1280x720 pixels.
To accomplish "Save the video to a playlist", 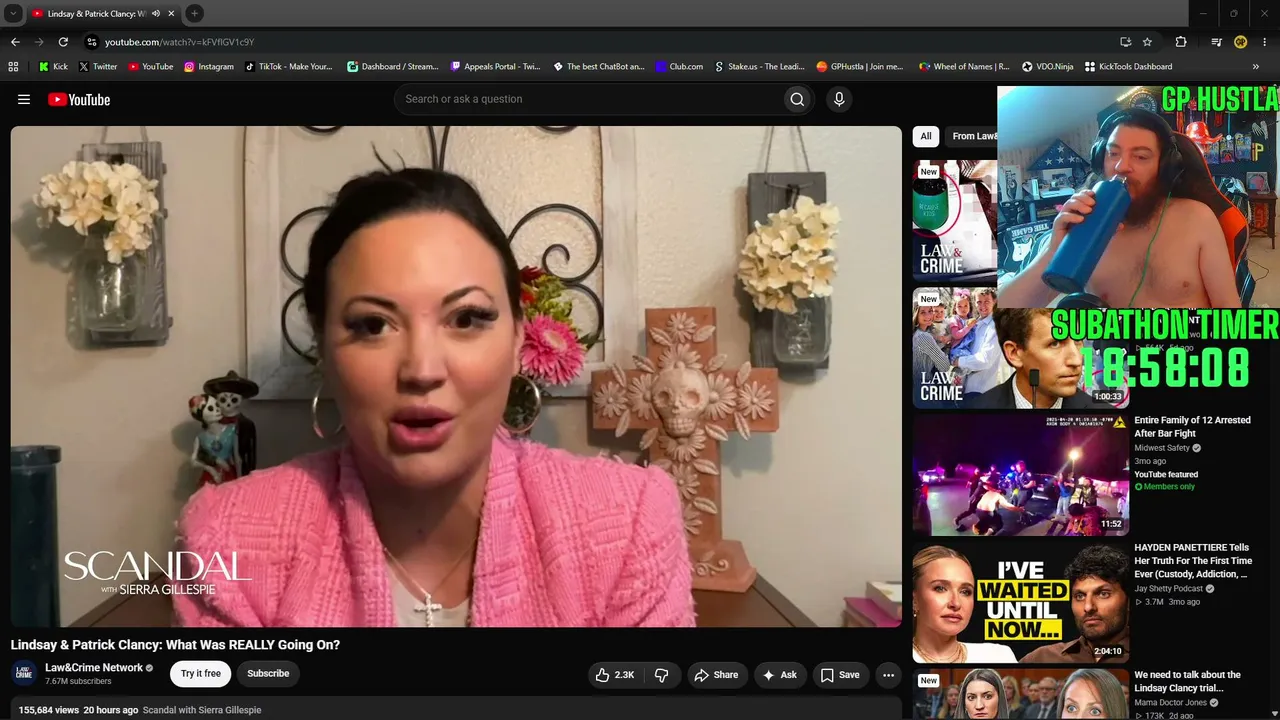I will (x=840, y=675).
